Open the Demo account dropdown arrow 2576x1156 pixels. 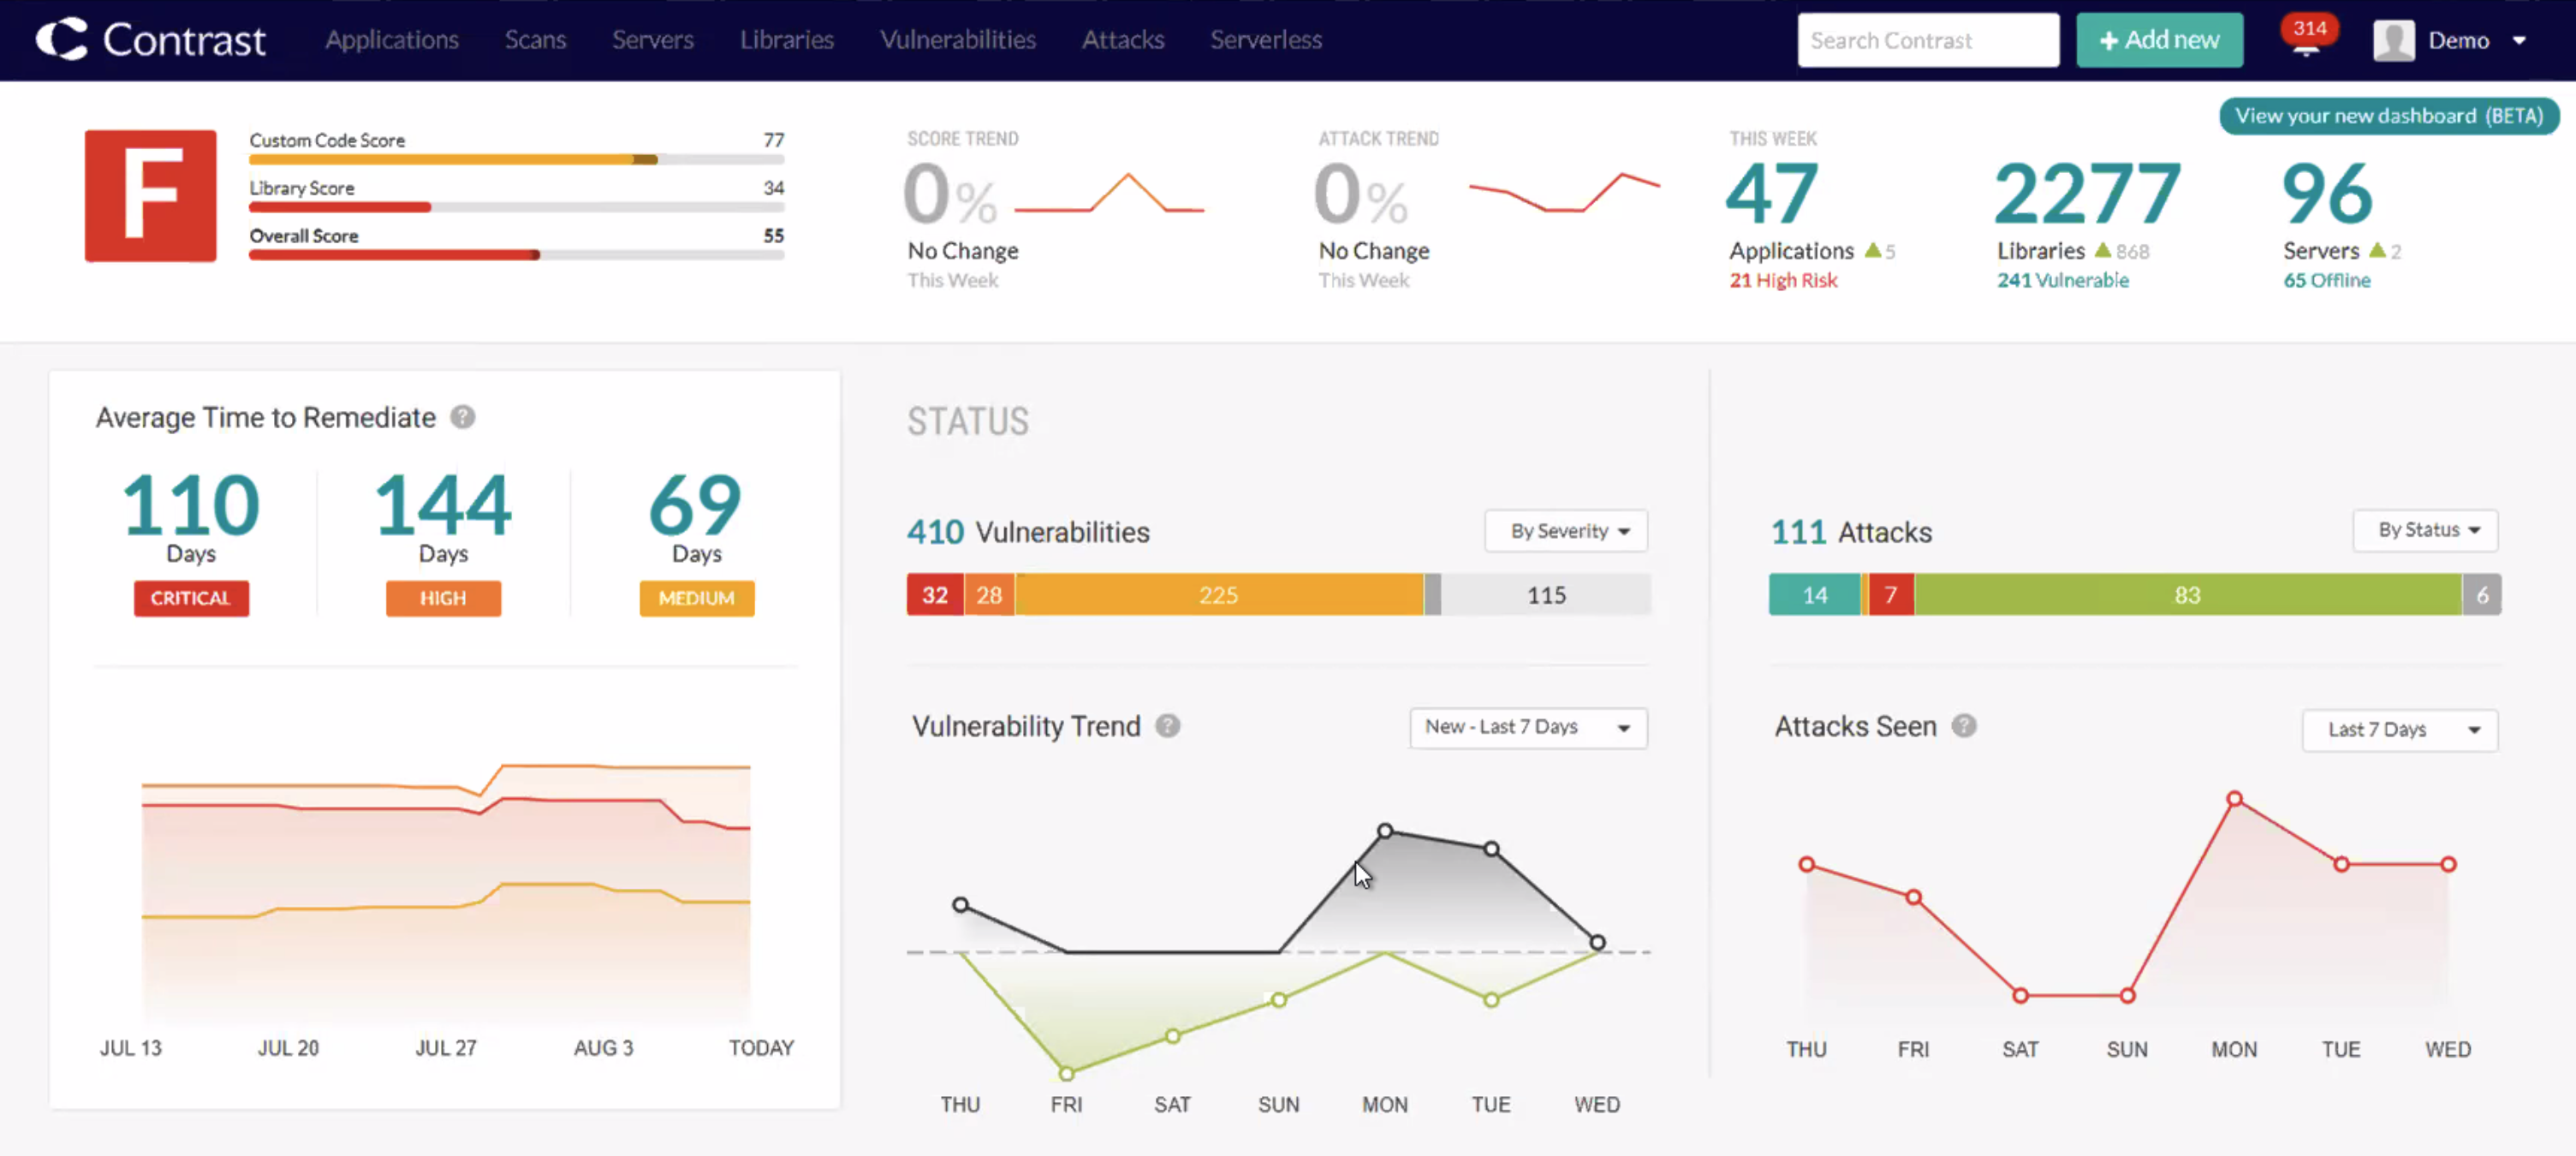(x=2520, y=41)
